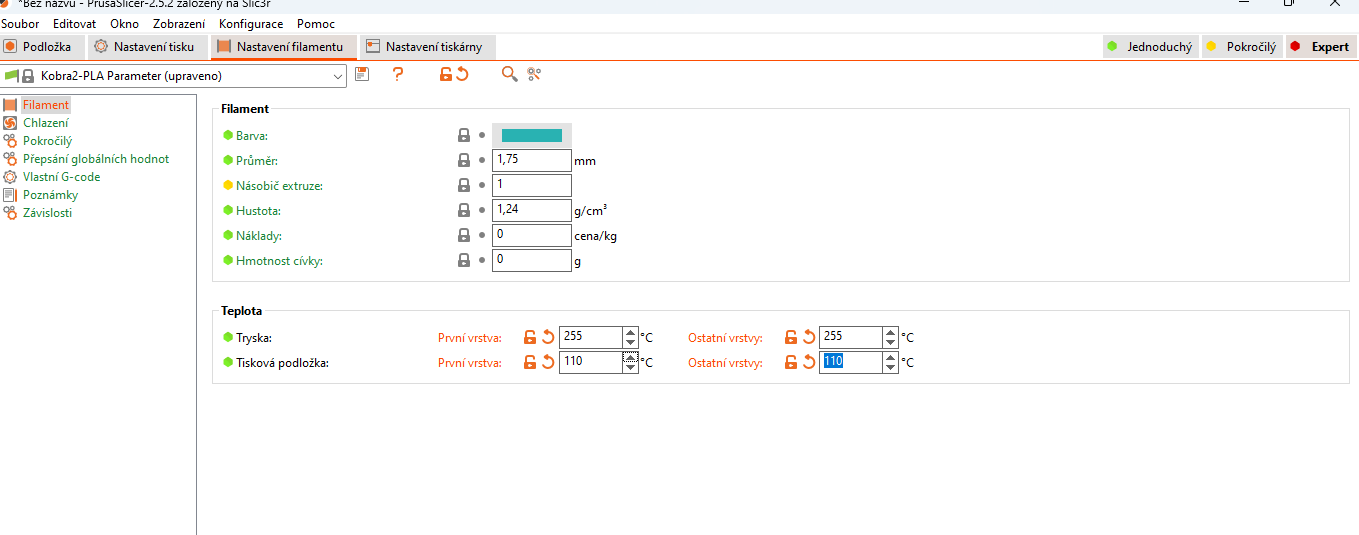
Task: Increase Tisková podložka Ostatní vrstvy temperature
Action: click(x=890, y=357)
